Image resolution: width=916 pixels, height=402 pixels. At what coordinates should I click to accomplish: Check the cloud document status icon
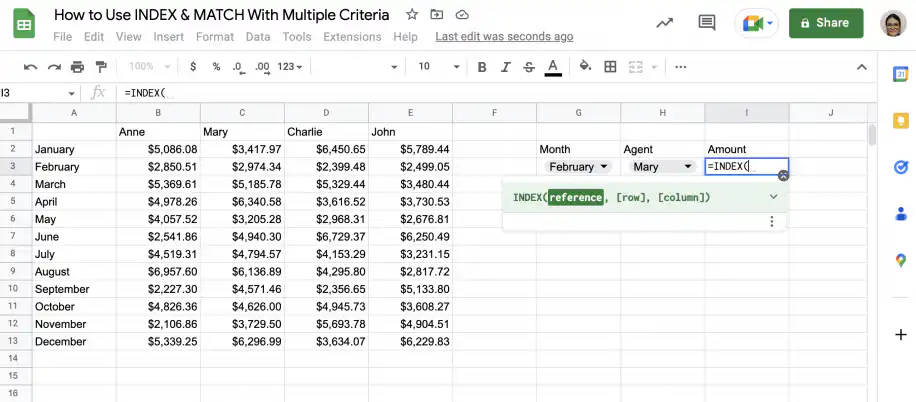coord(462,15)
